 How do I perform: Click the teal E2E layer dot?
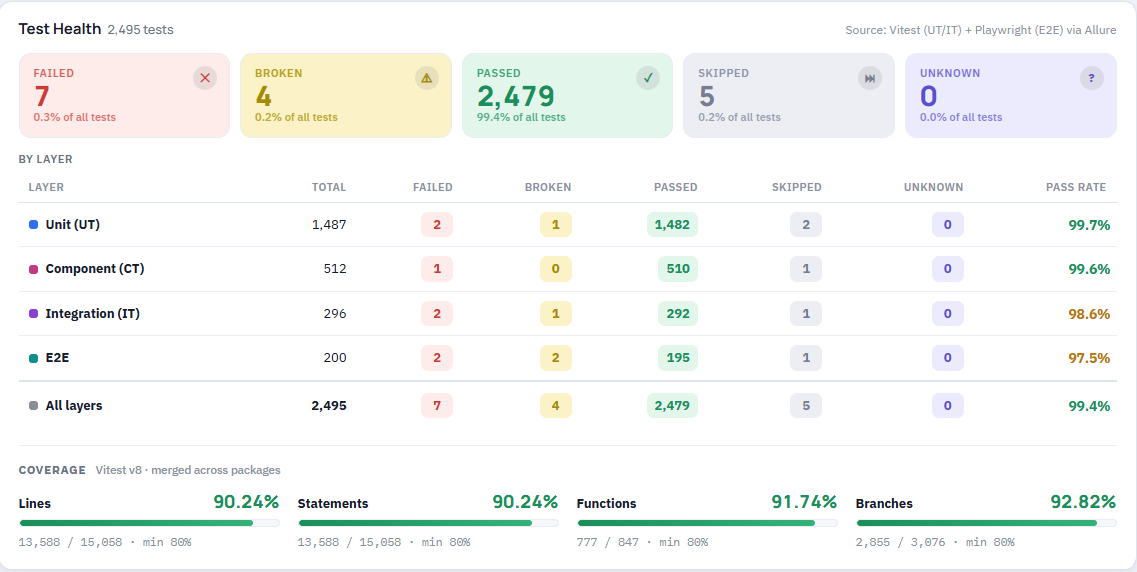point(33,357)
